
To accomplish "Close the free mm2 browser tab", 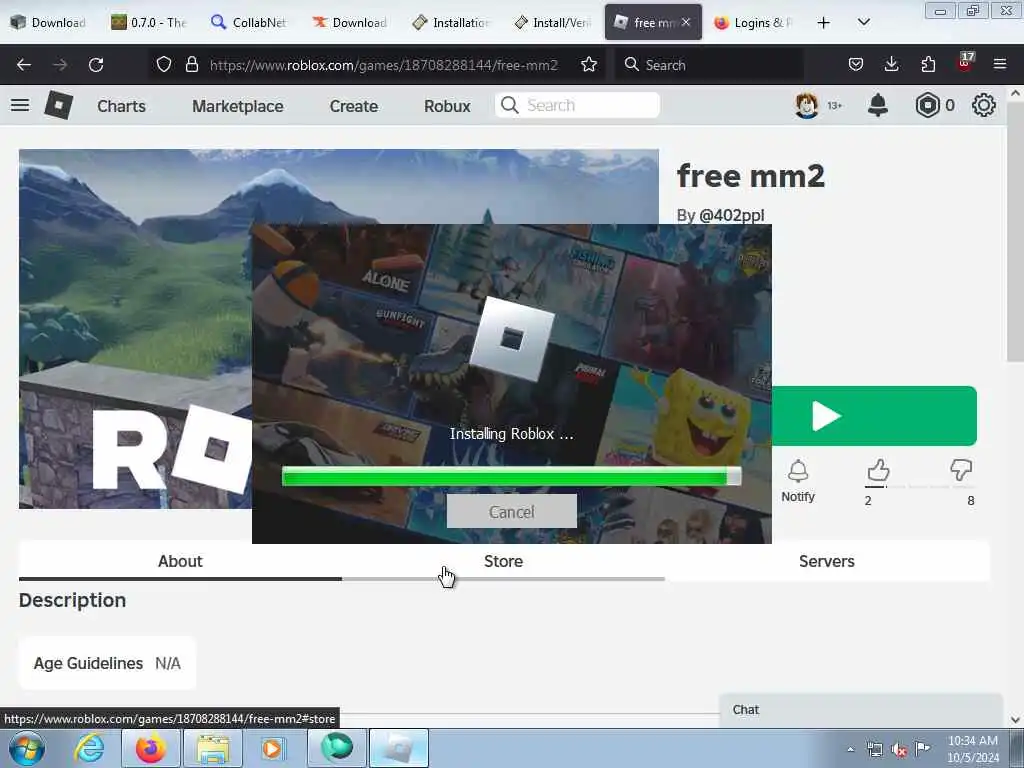I will (x=686, y=22).
